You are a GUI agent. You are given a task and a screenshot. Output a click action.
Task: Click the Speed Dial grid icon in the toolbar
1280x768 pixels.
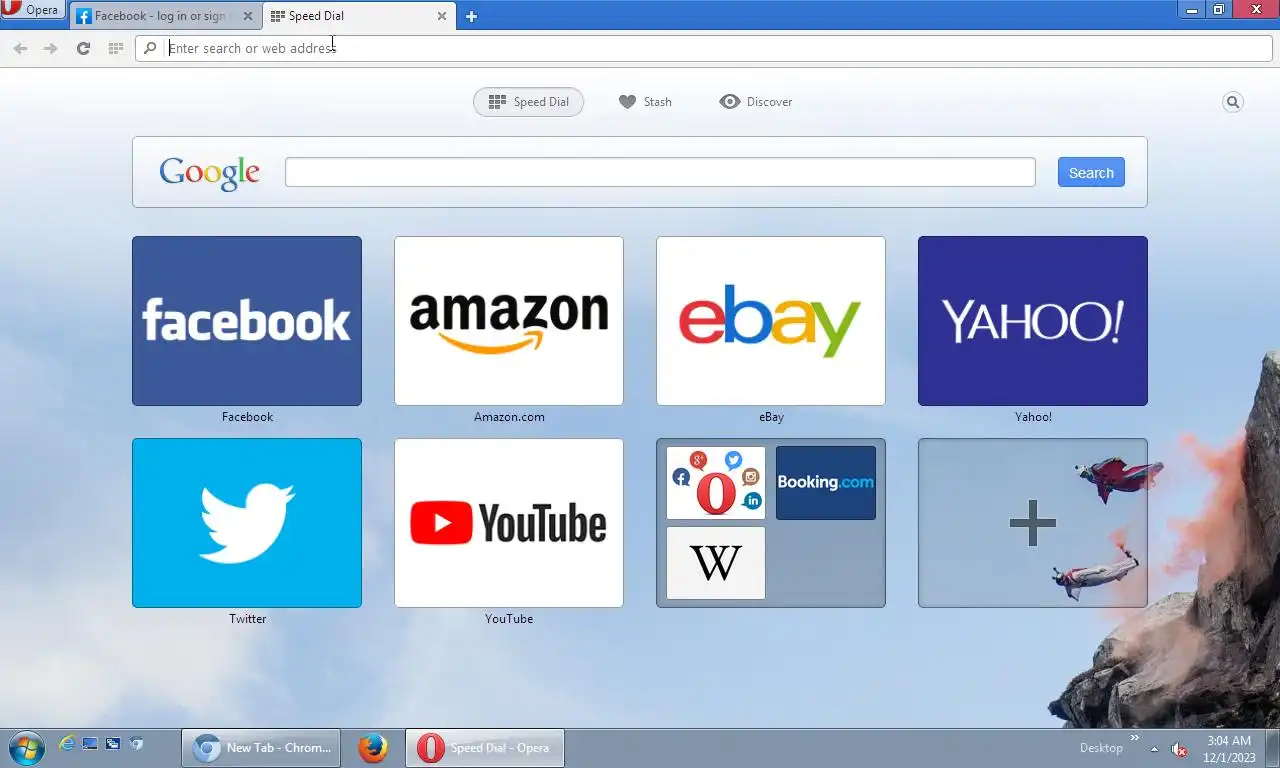tap(115, 48)
